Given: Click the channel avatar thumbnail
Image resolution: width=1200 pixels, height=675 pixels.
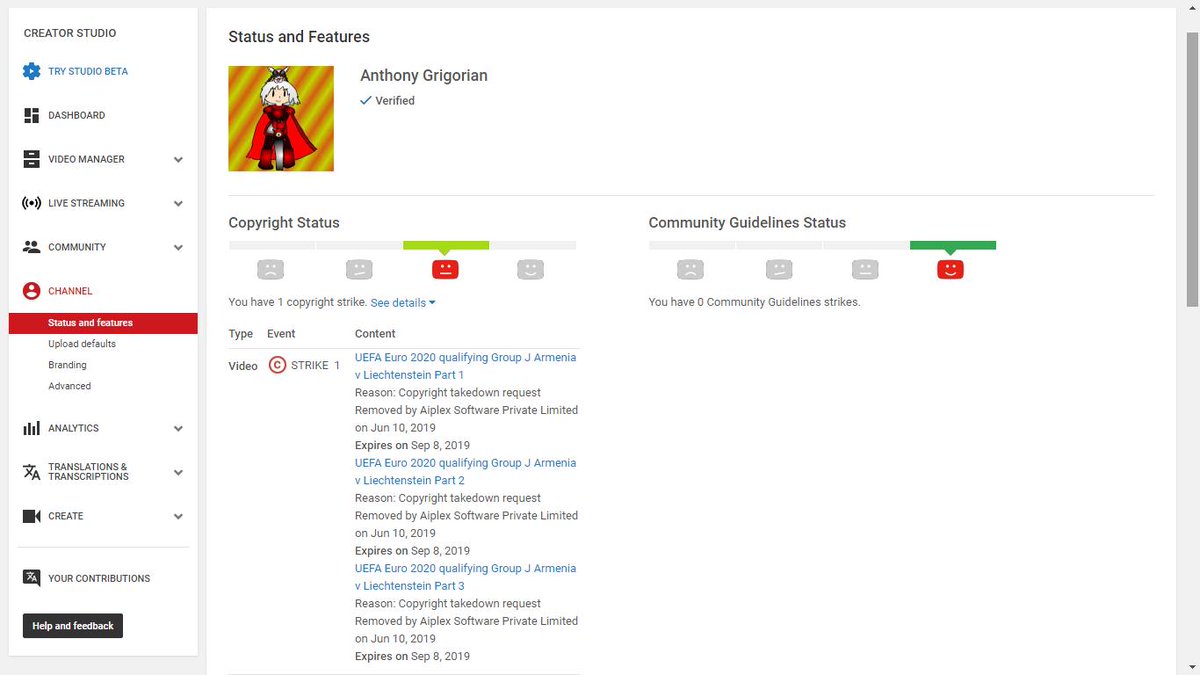Looking at the screenshot, I should [x=281, y=119].
